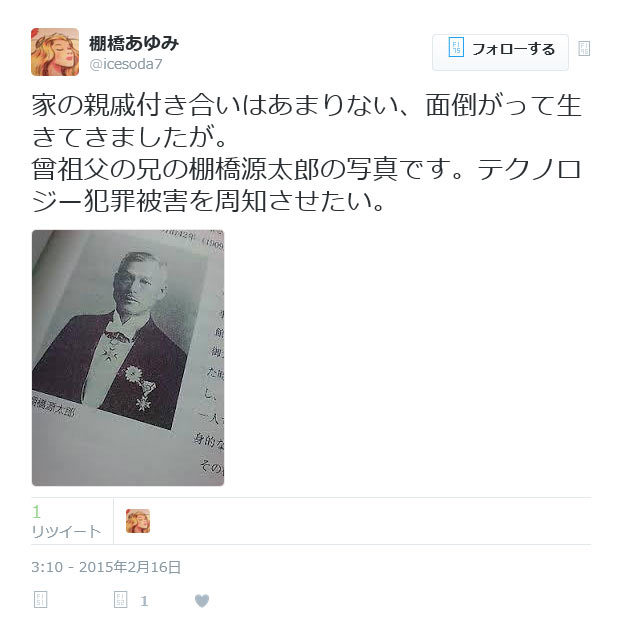Open the @icesoda7 handle link
The image size is (628, 623).
pyautogui.click(x=126, y=64)
